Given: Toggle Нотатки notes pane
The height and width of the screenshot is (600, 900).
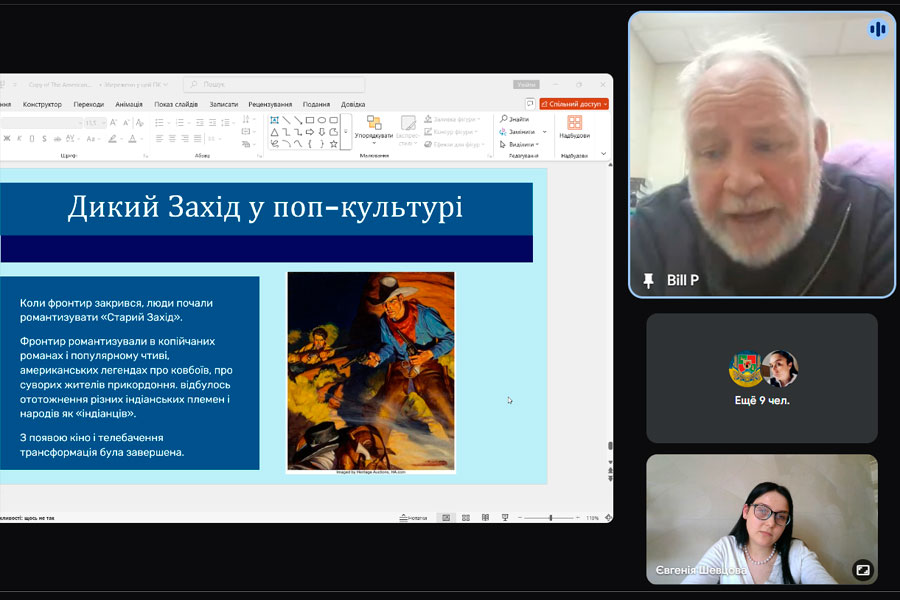Looking at the screenshot, I should (413, 518).
